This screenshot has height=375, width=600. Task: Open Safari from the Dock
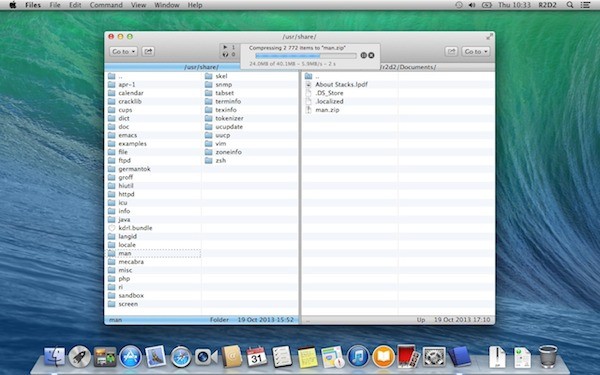(181, 357)
